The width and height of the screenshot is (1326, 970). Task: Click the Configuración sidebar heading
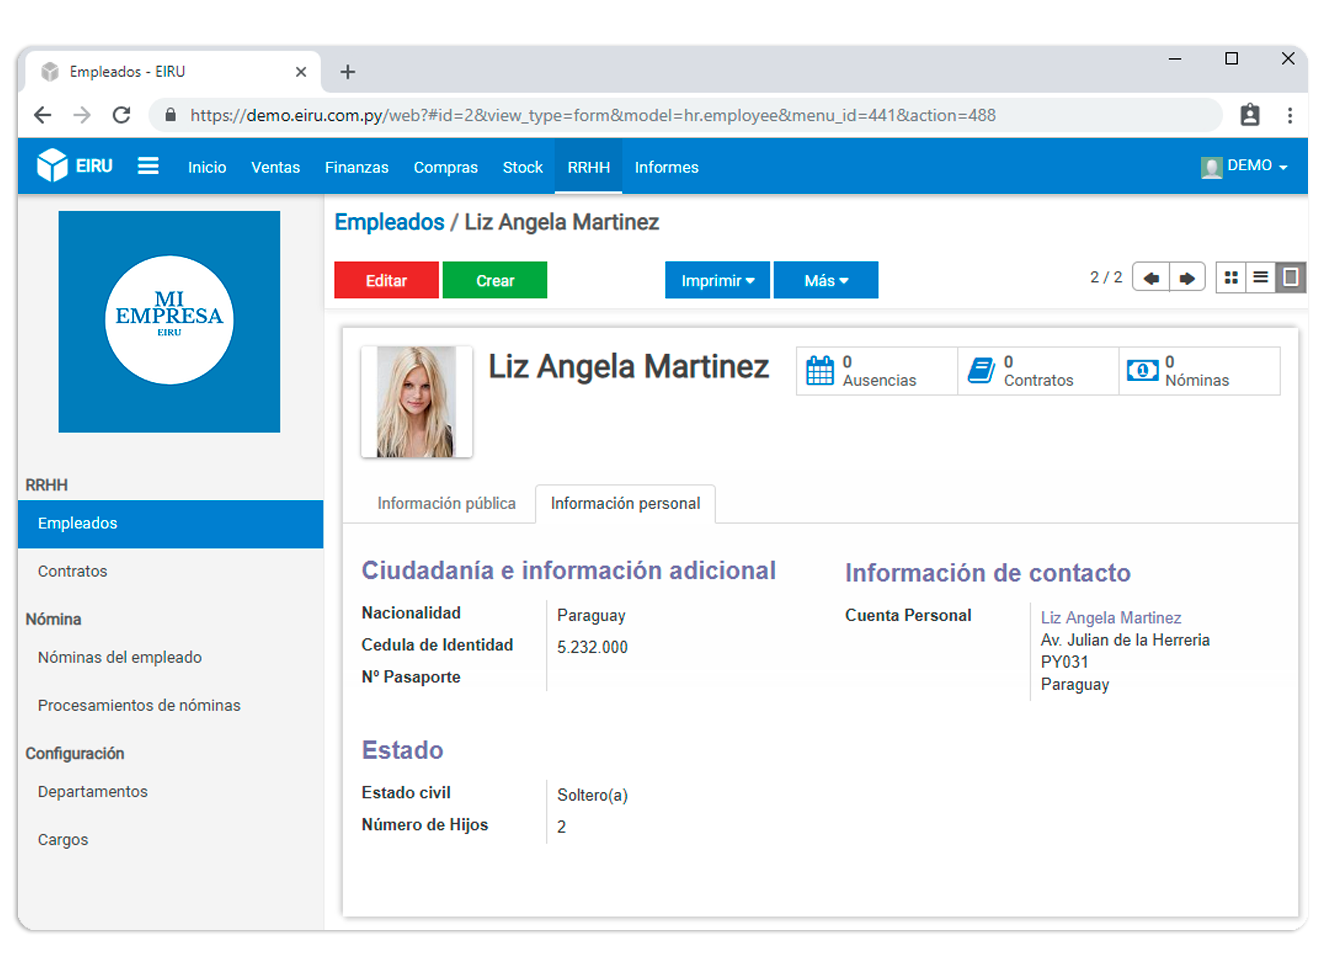pos(75,753)
